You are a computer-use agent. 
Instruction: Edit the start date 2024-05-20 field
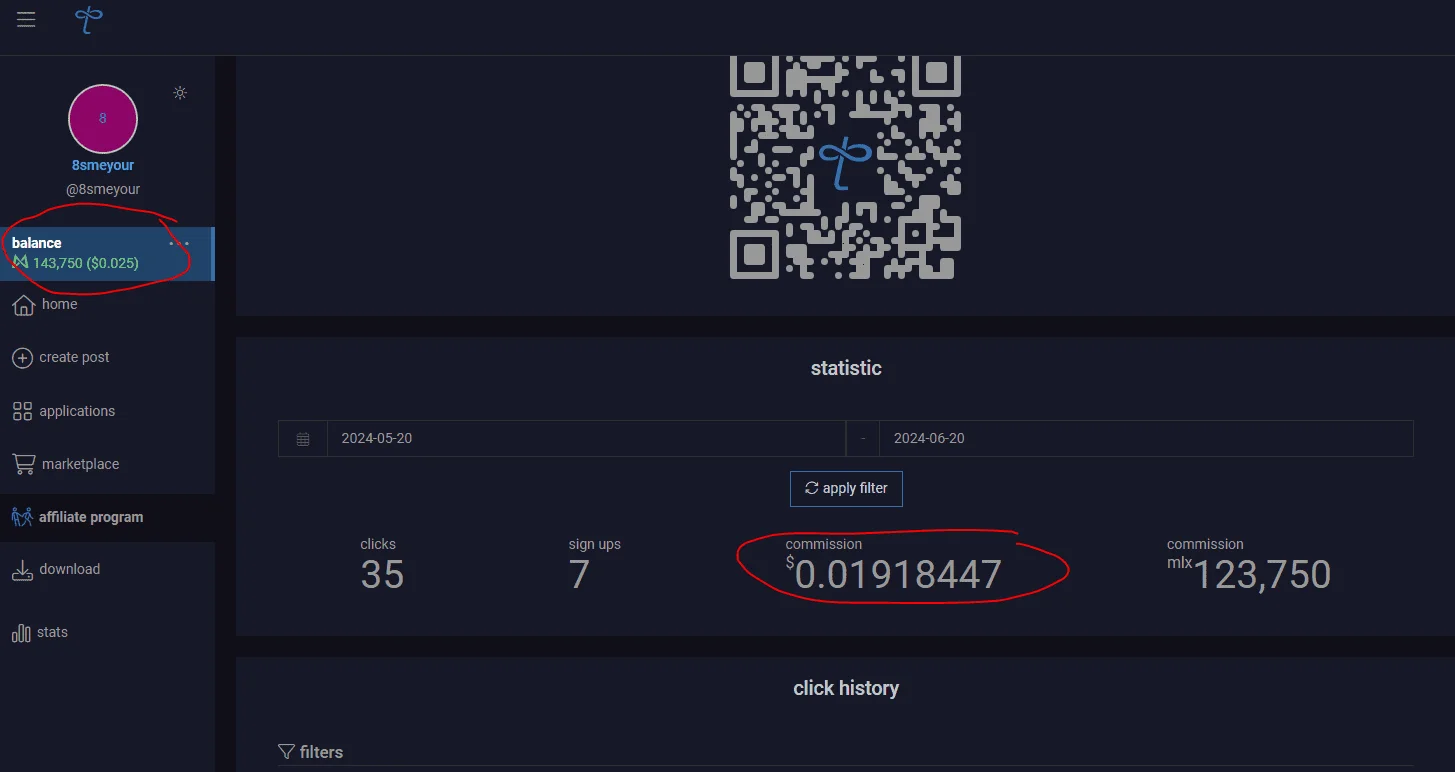586,438
